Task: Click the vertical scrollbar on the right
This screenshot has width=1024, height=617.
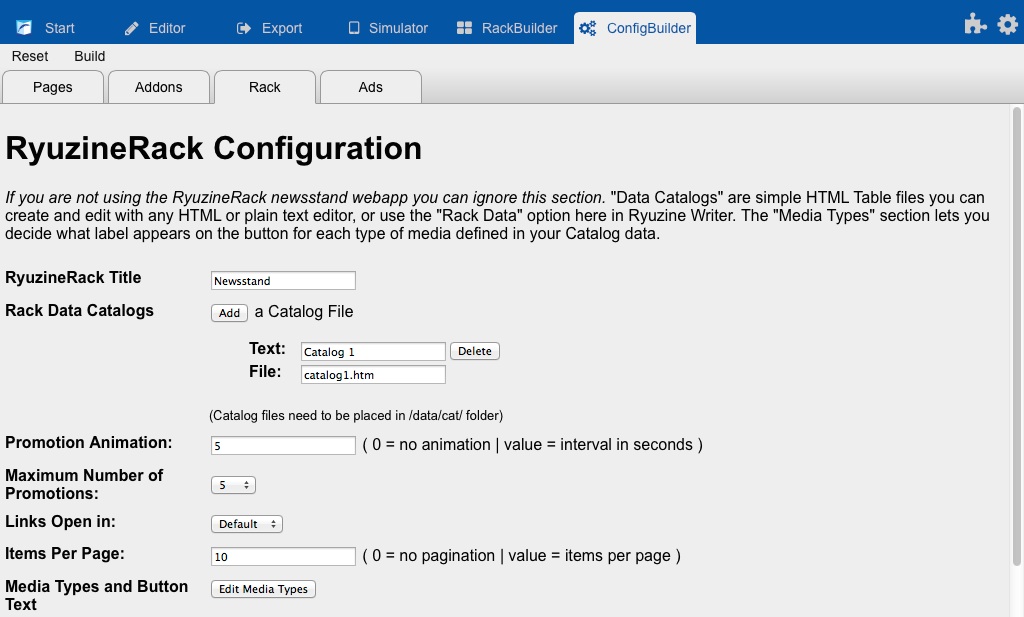Action: tap(1016, 330)
